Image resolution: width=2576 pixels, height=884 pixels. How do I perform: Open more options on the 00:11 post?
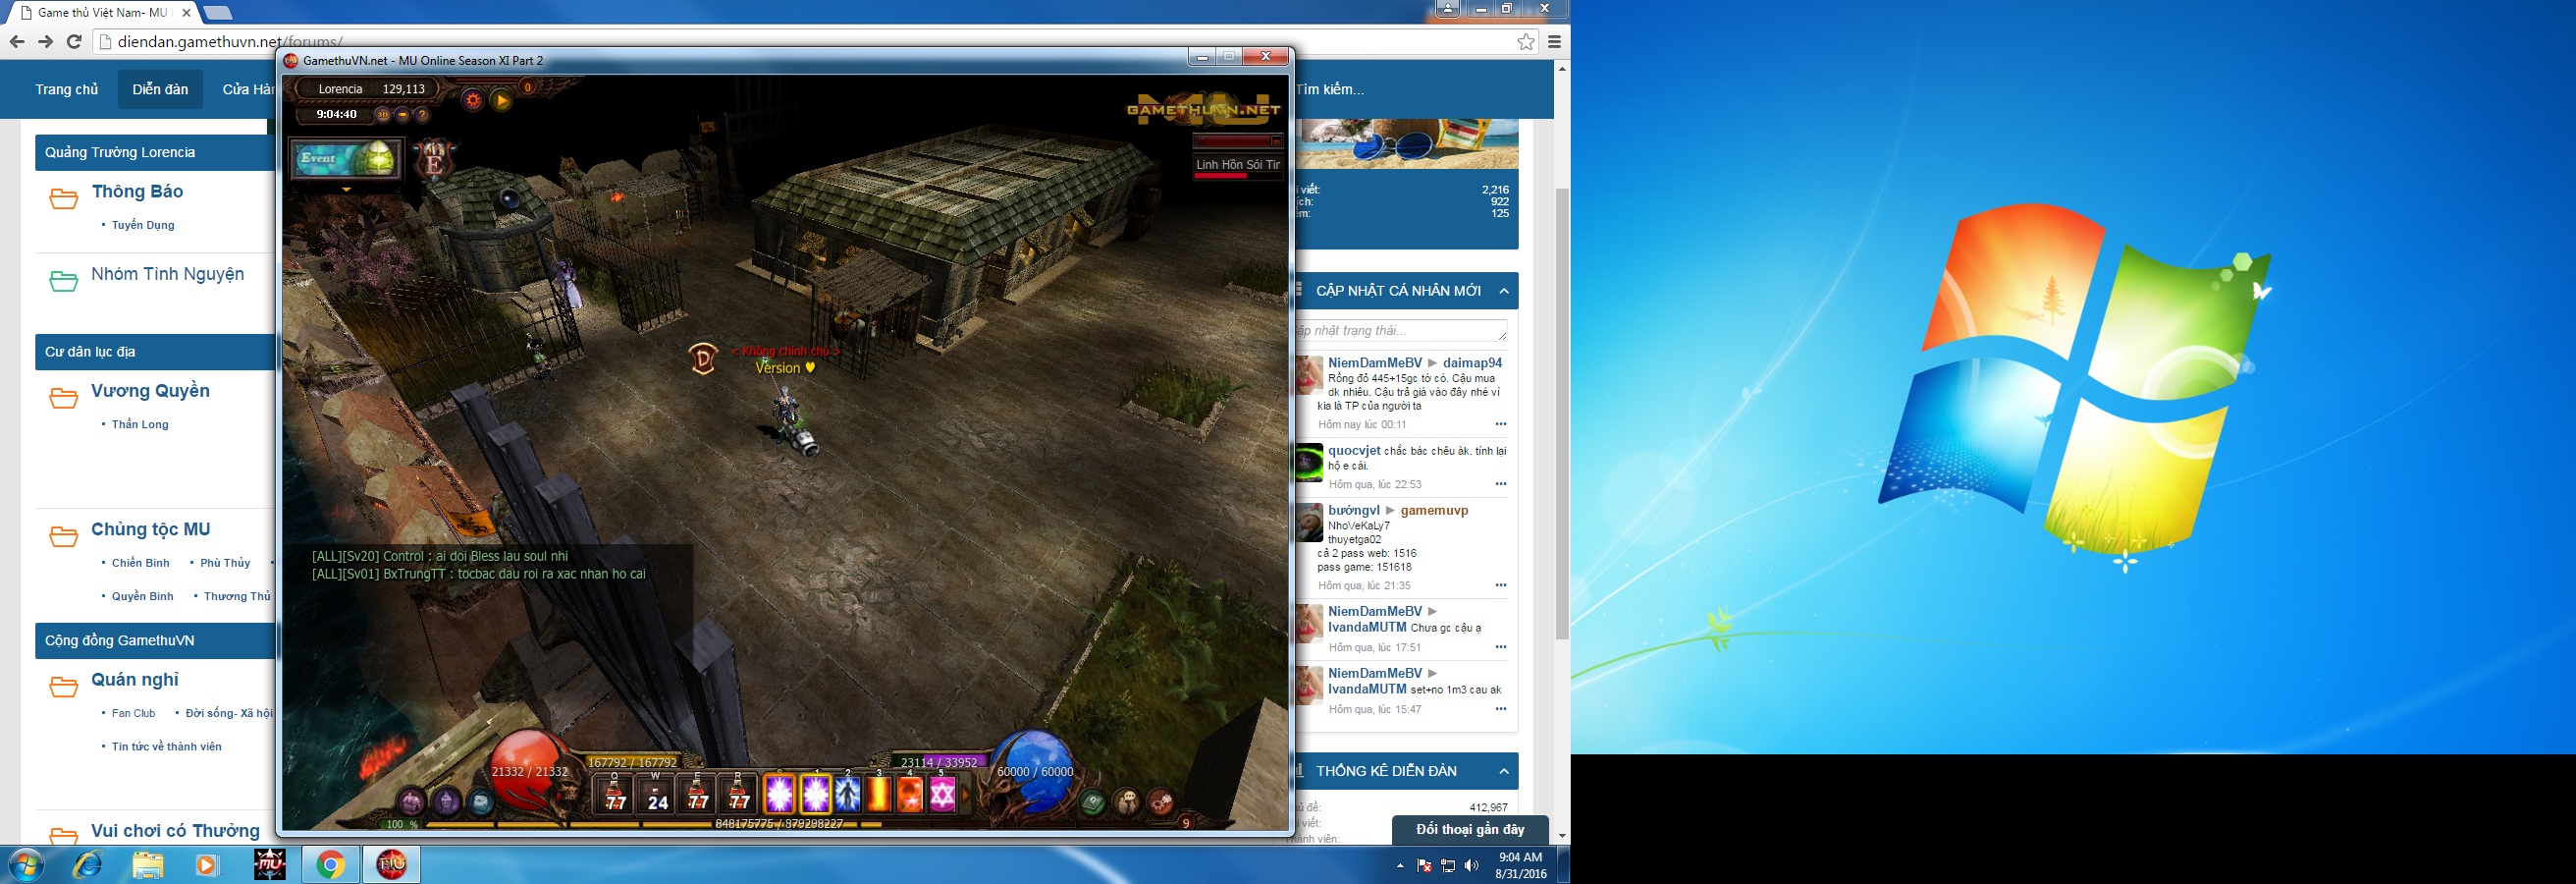[1501, 424]
